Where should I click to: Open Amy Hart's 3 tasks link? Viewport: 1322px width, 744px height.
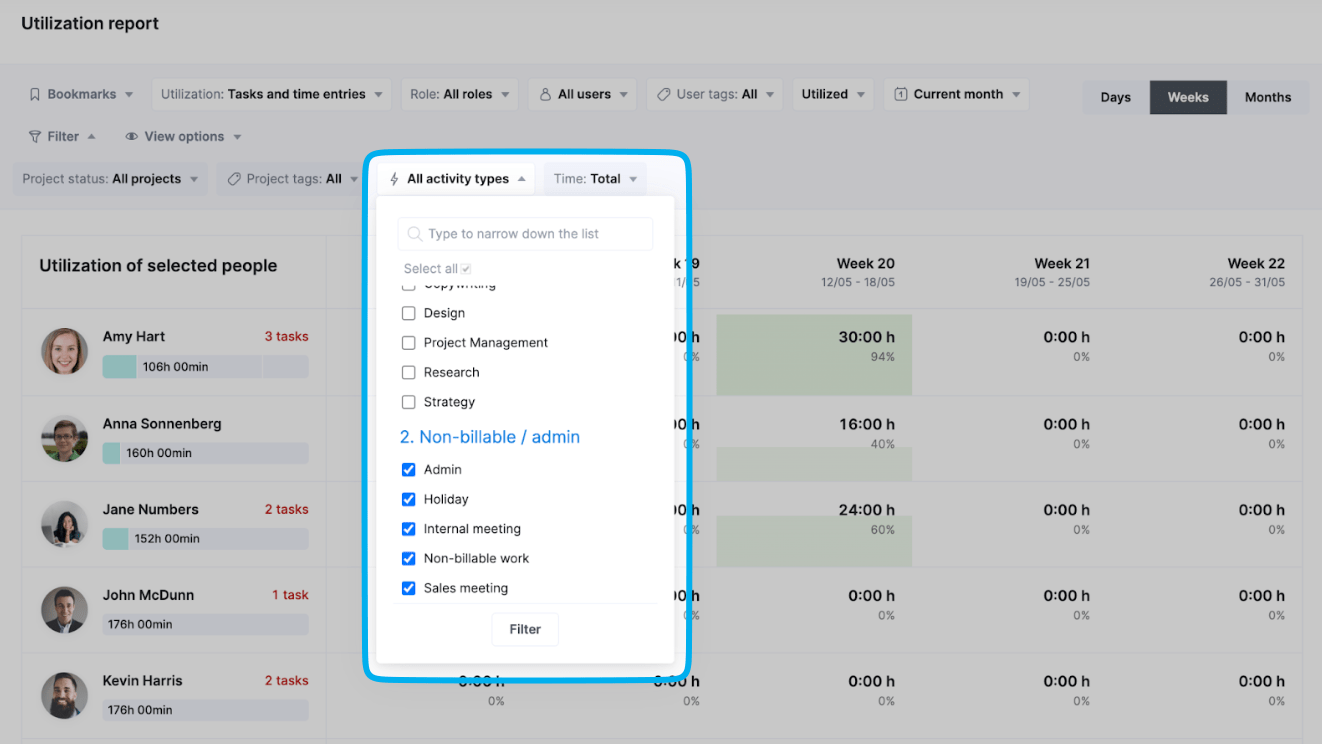[x=286, y=337]
